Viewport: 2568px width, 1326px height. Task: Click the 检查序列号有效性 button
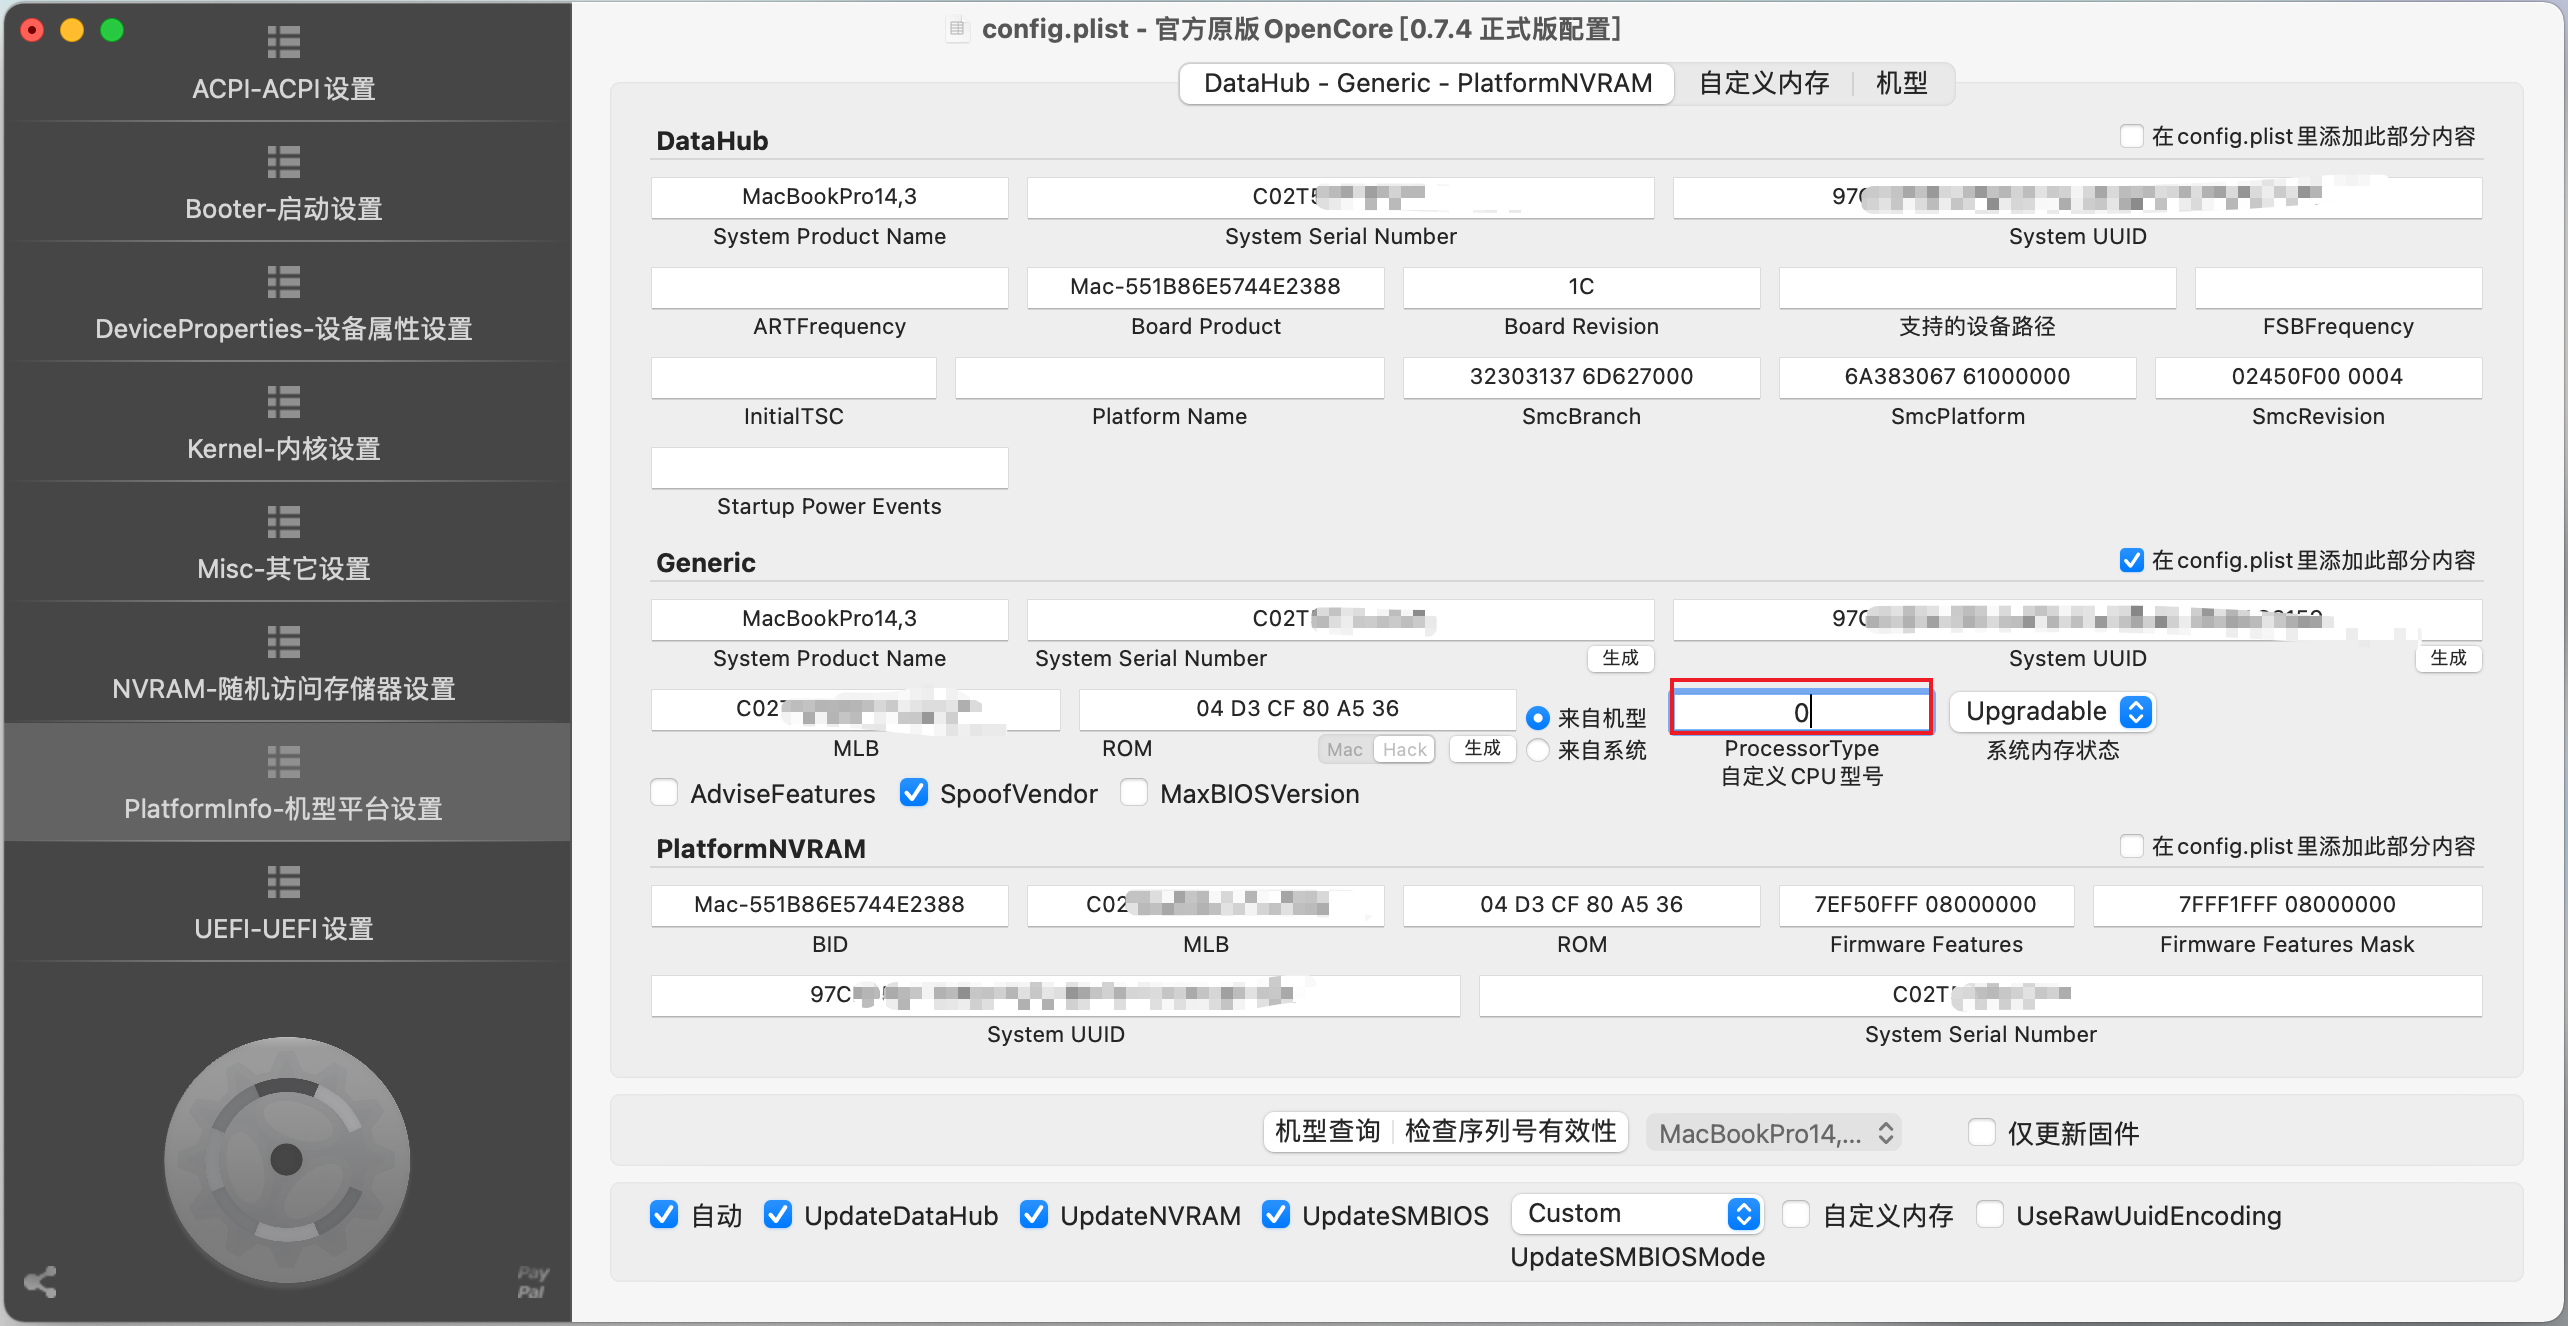coord(1511,1131)
